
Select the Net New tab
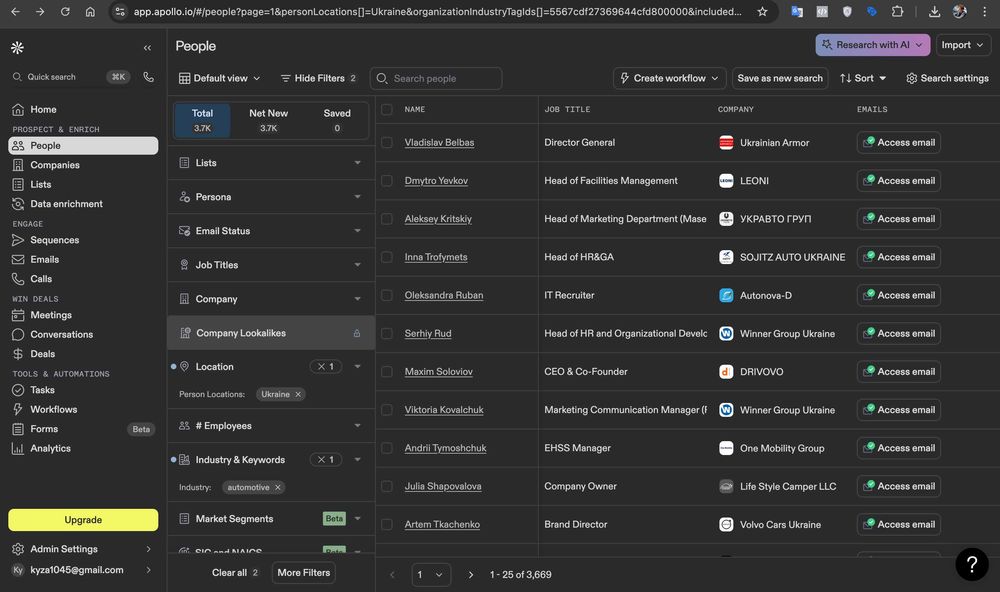268,120
